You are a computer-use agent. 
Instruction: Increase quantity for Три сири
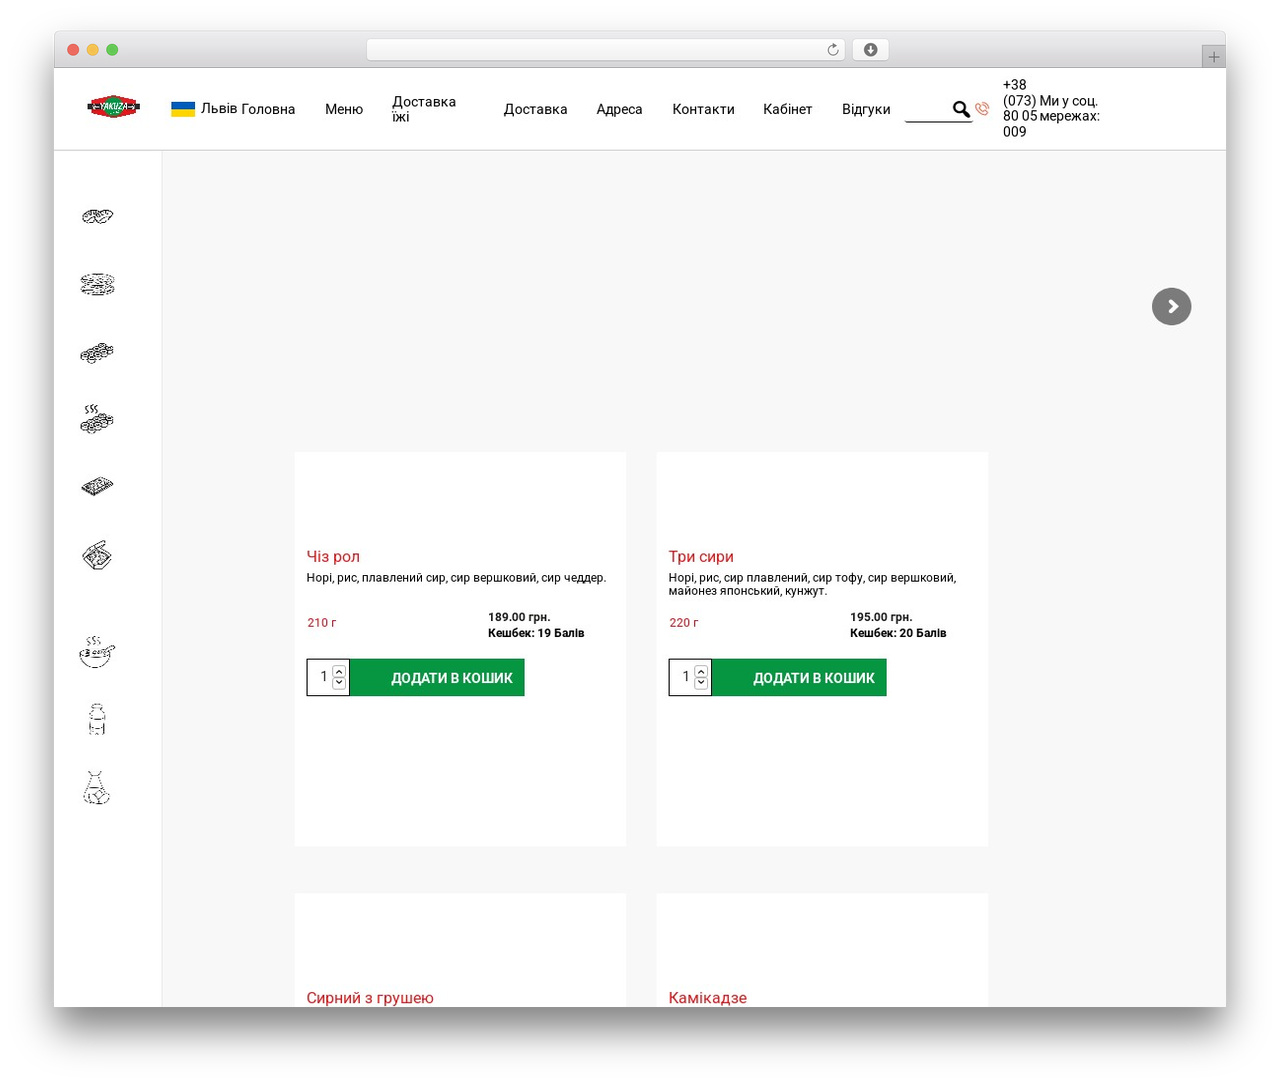[x=701, y=672]
